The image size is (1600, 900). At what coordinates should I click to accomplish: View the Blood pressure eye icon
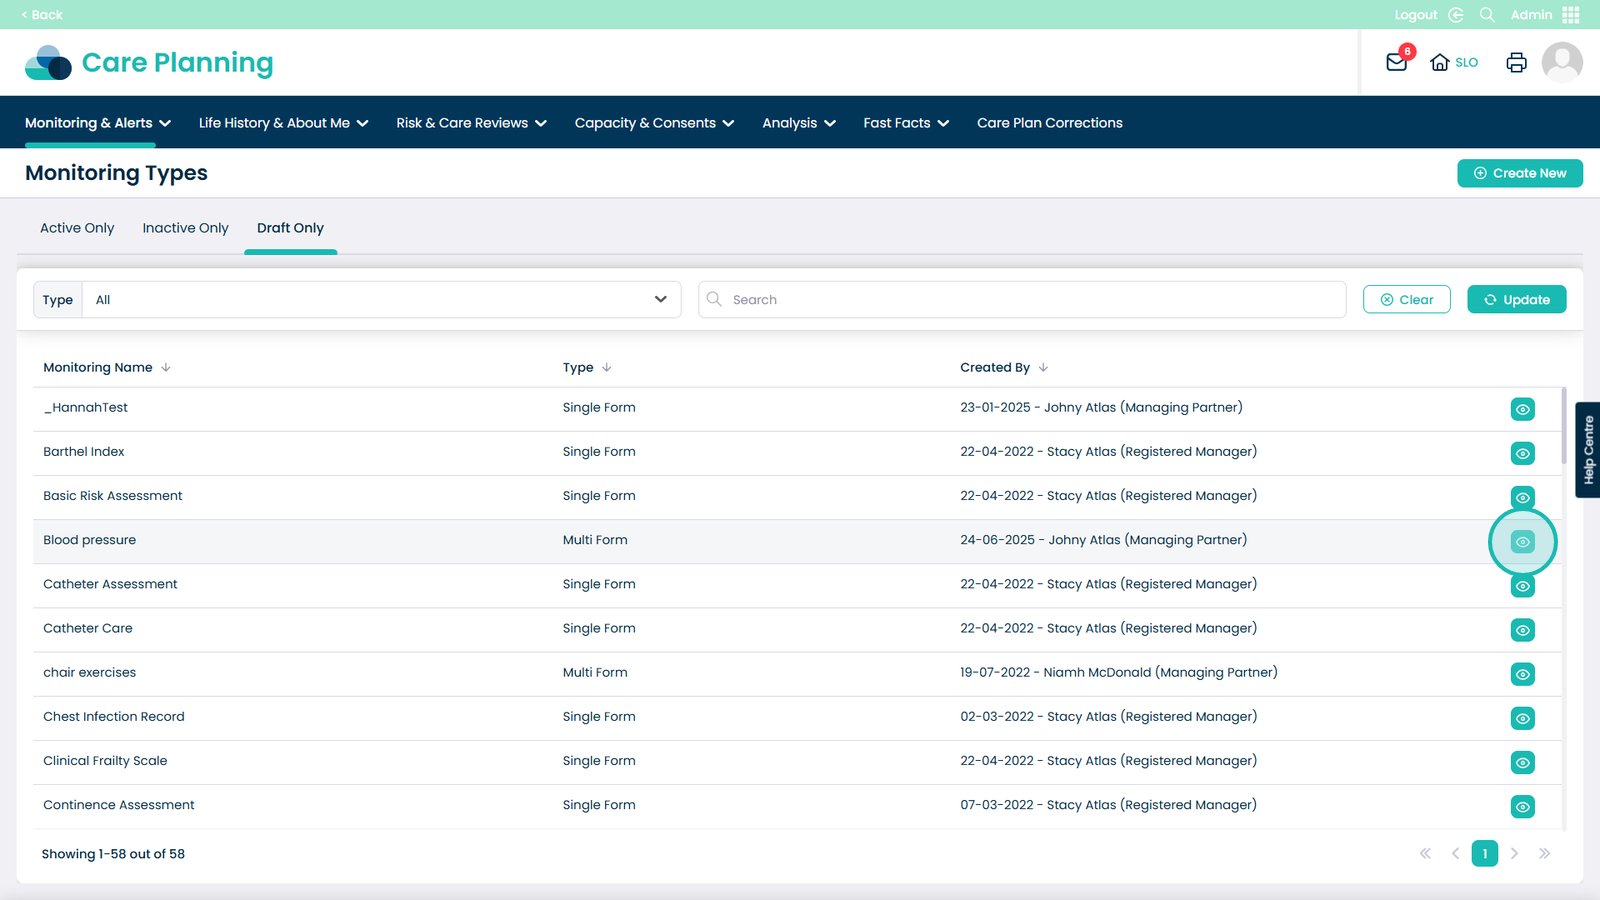1522,542
